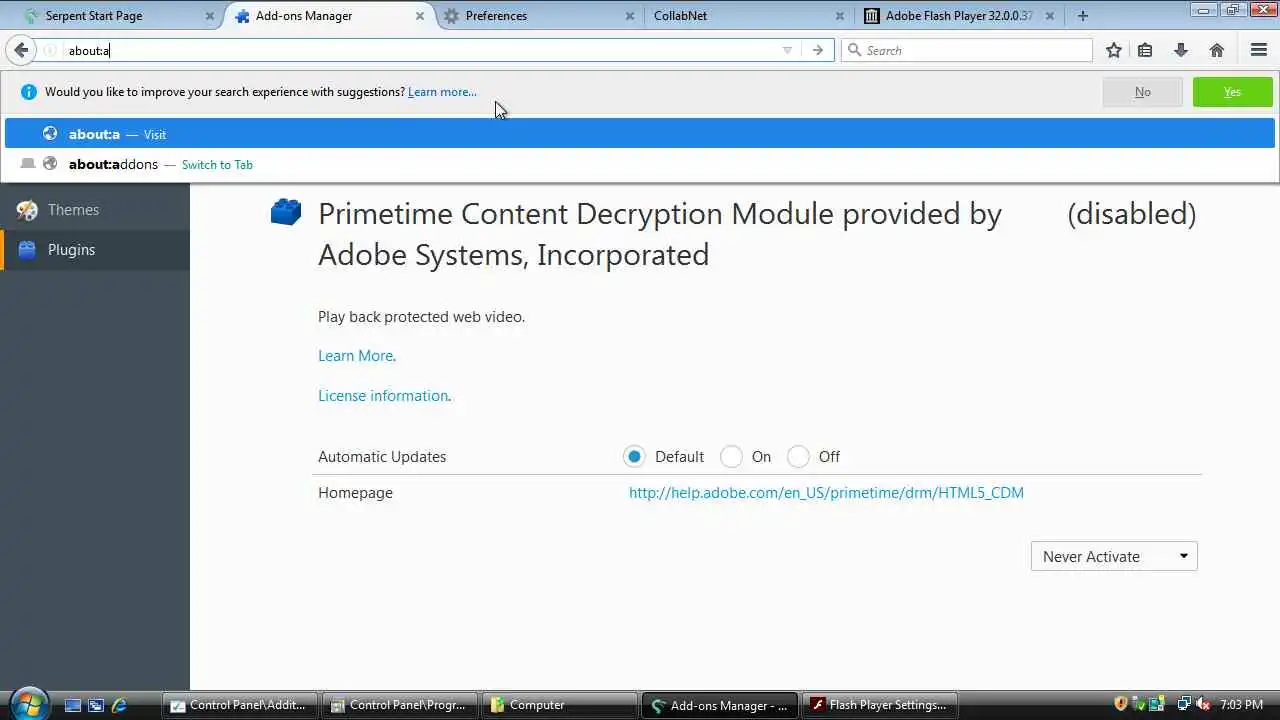Bookmark this page with the star icon
This screenshot has width=1280, height=720.
tap(1114, 50)
